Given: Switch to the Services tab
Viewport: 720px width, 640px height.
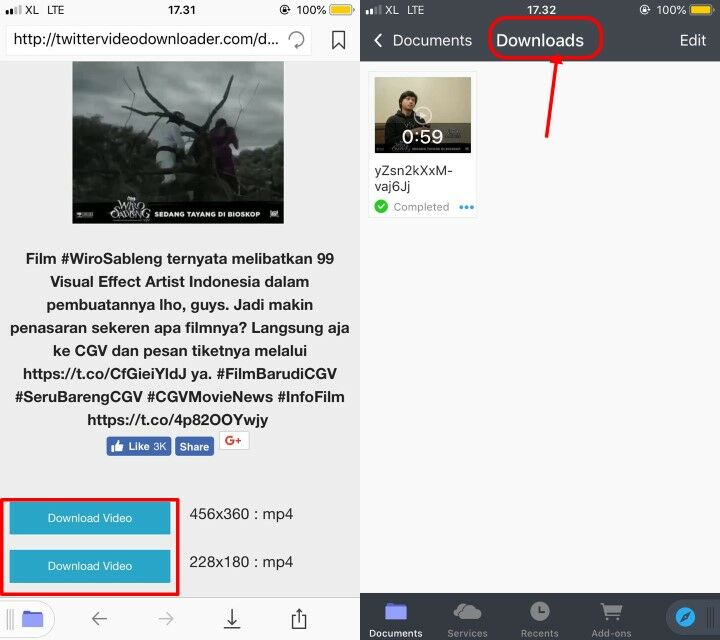Looking at the screenshot, I should (467, 620).
